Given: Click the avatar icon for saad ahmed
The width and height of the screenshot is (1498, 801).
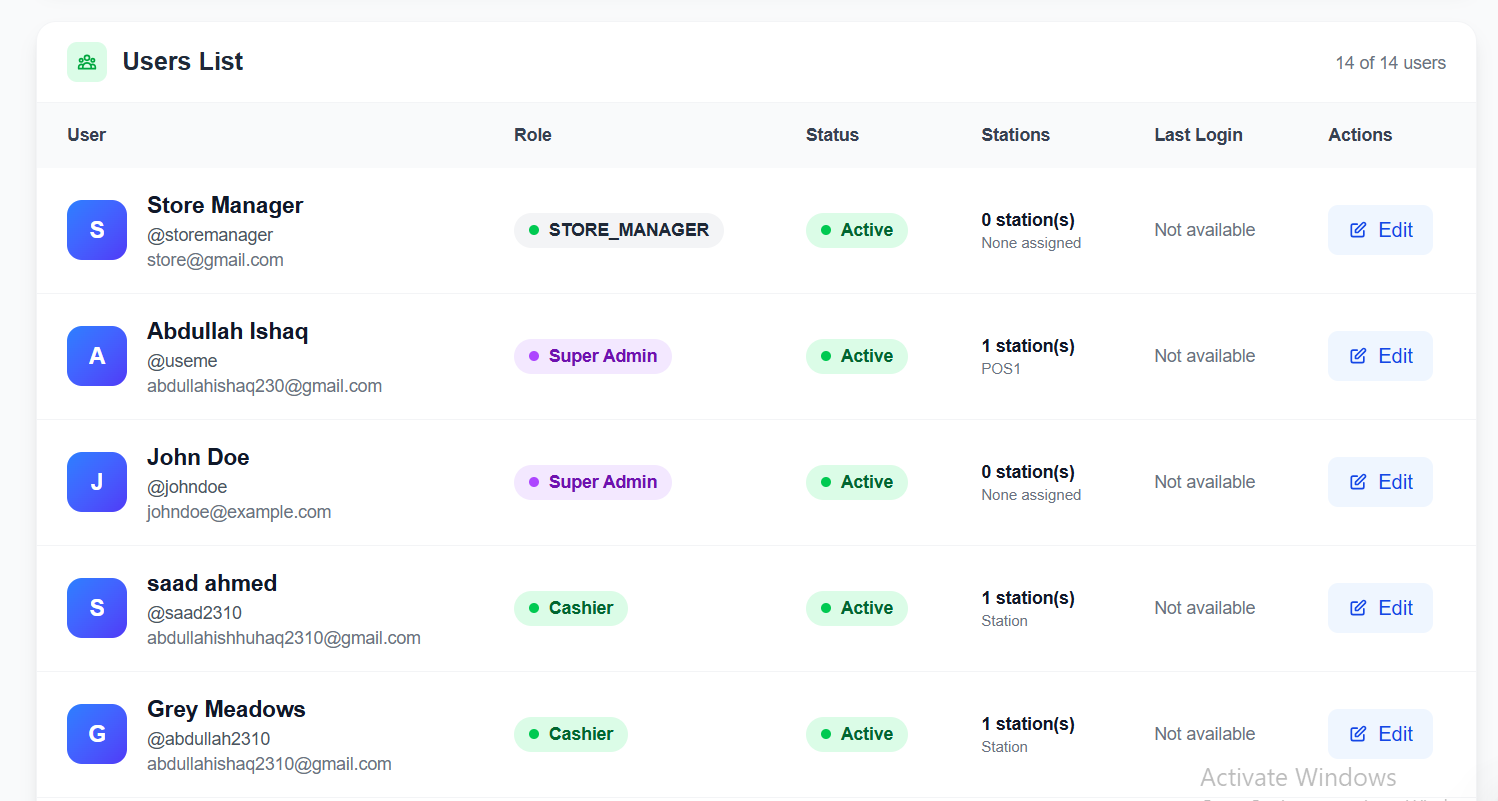Looking at the screenshot, I should [96, 608].
